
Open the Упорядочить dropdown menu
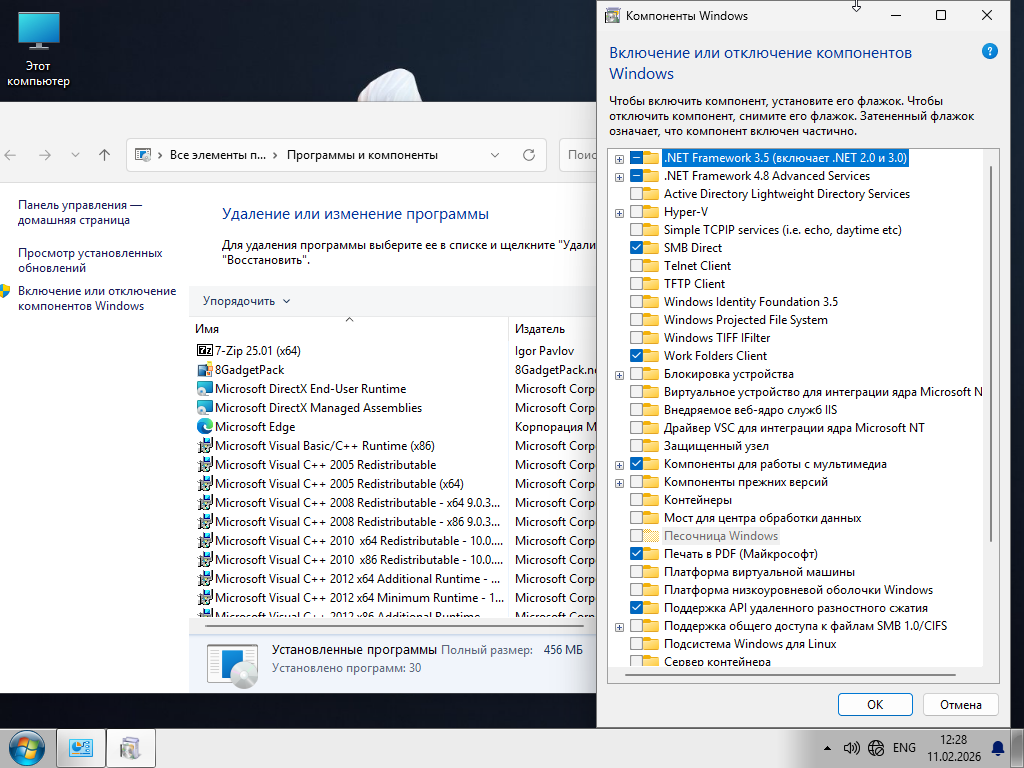[246, 301]
